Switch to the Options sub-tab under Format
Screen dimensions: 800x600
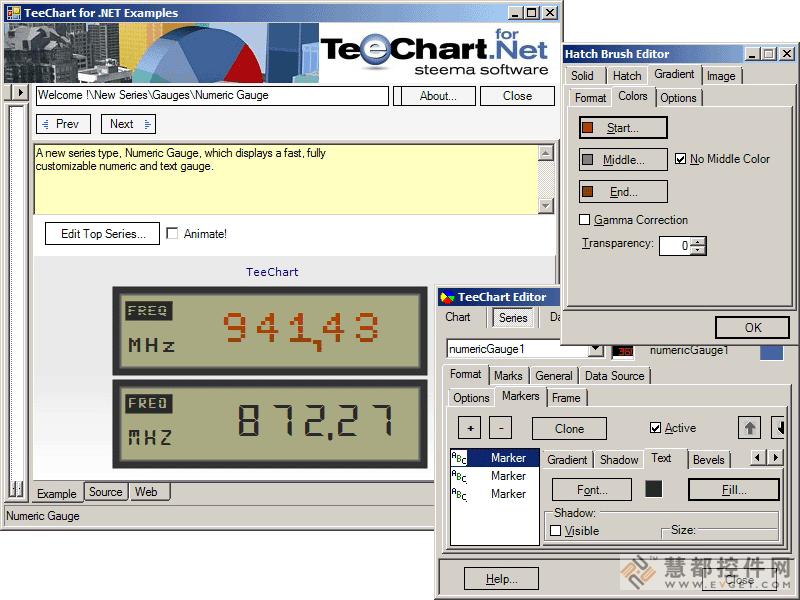[471, 398]
